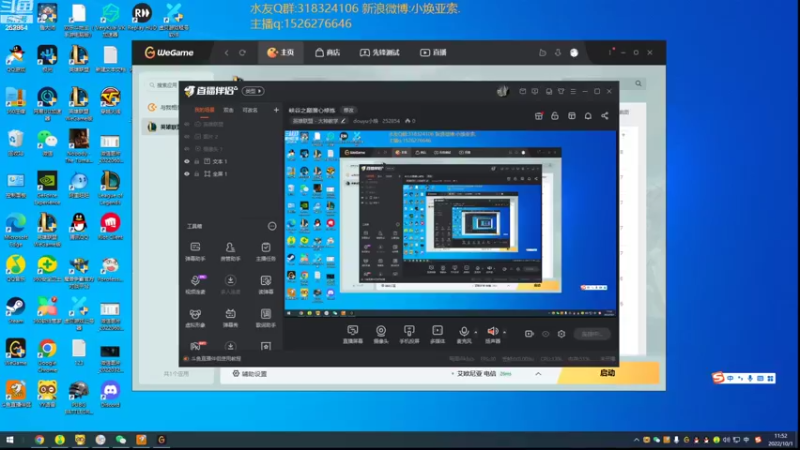Open the Steam desktop shortcut
The image size is (800, 450).
point(15,310)
